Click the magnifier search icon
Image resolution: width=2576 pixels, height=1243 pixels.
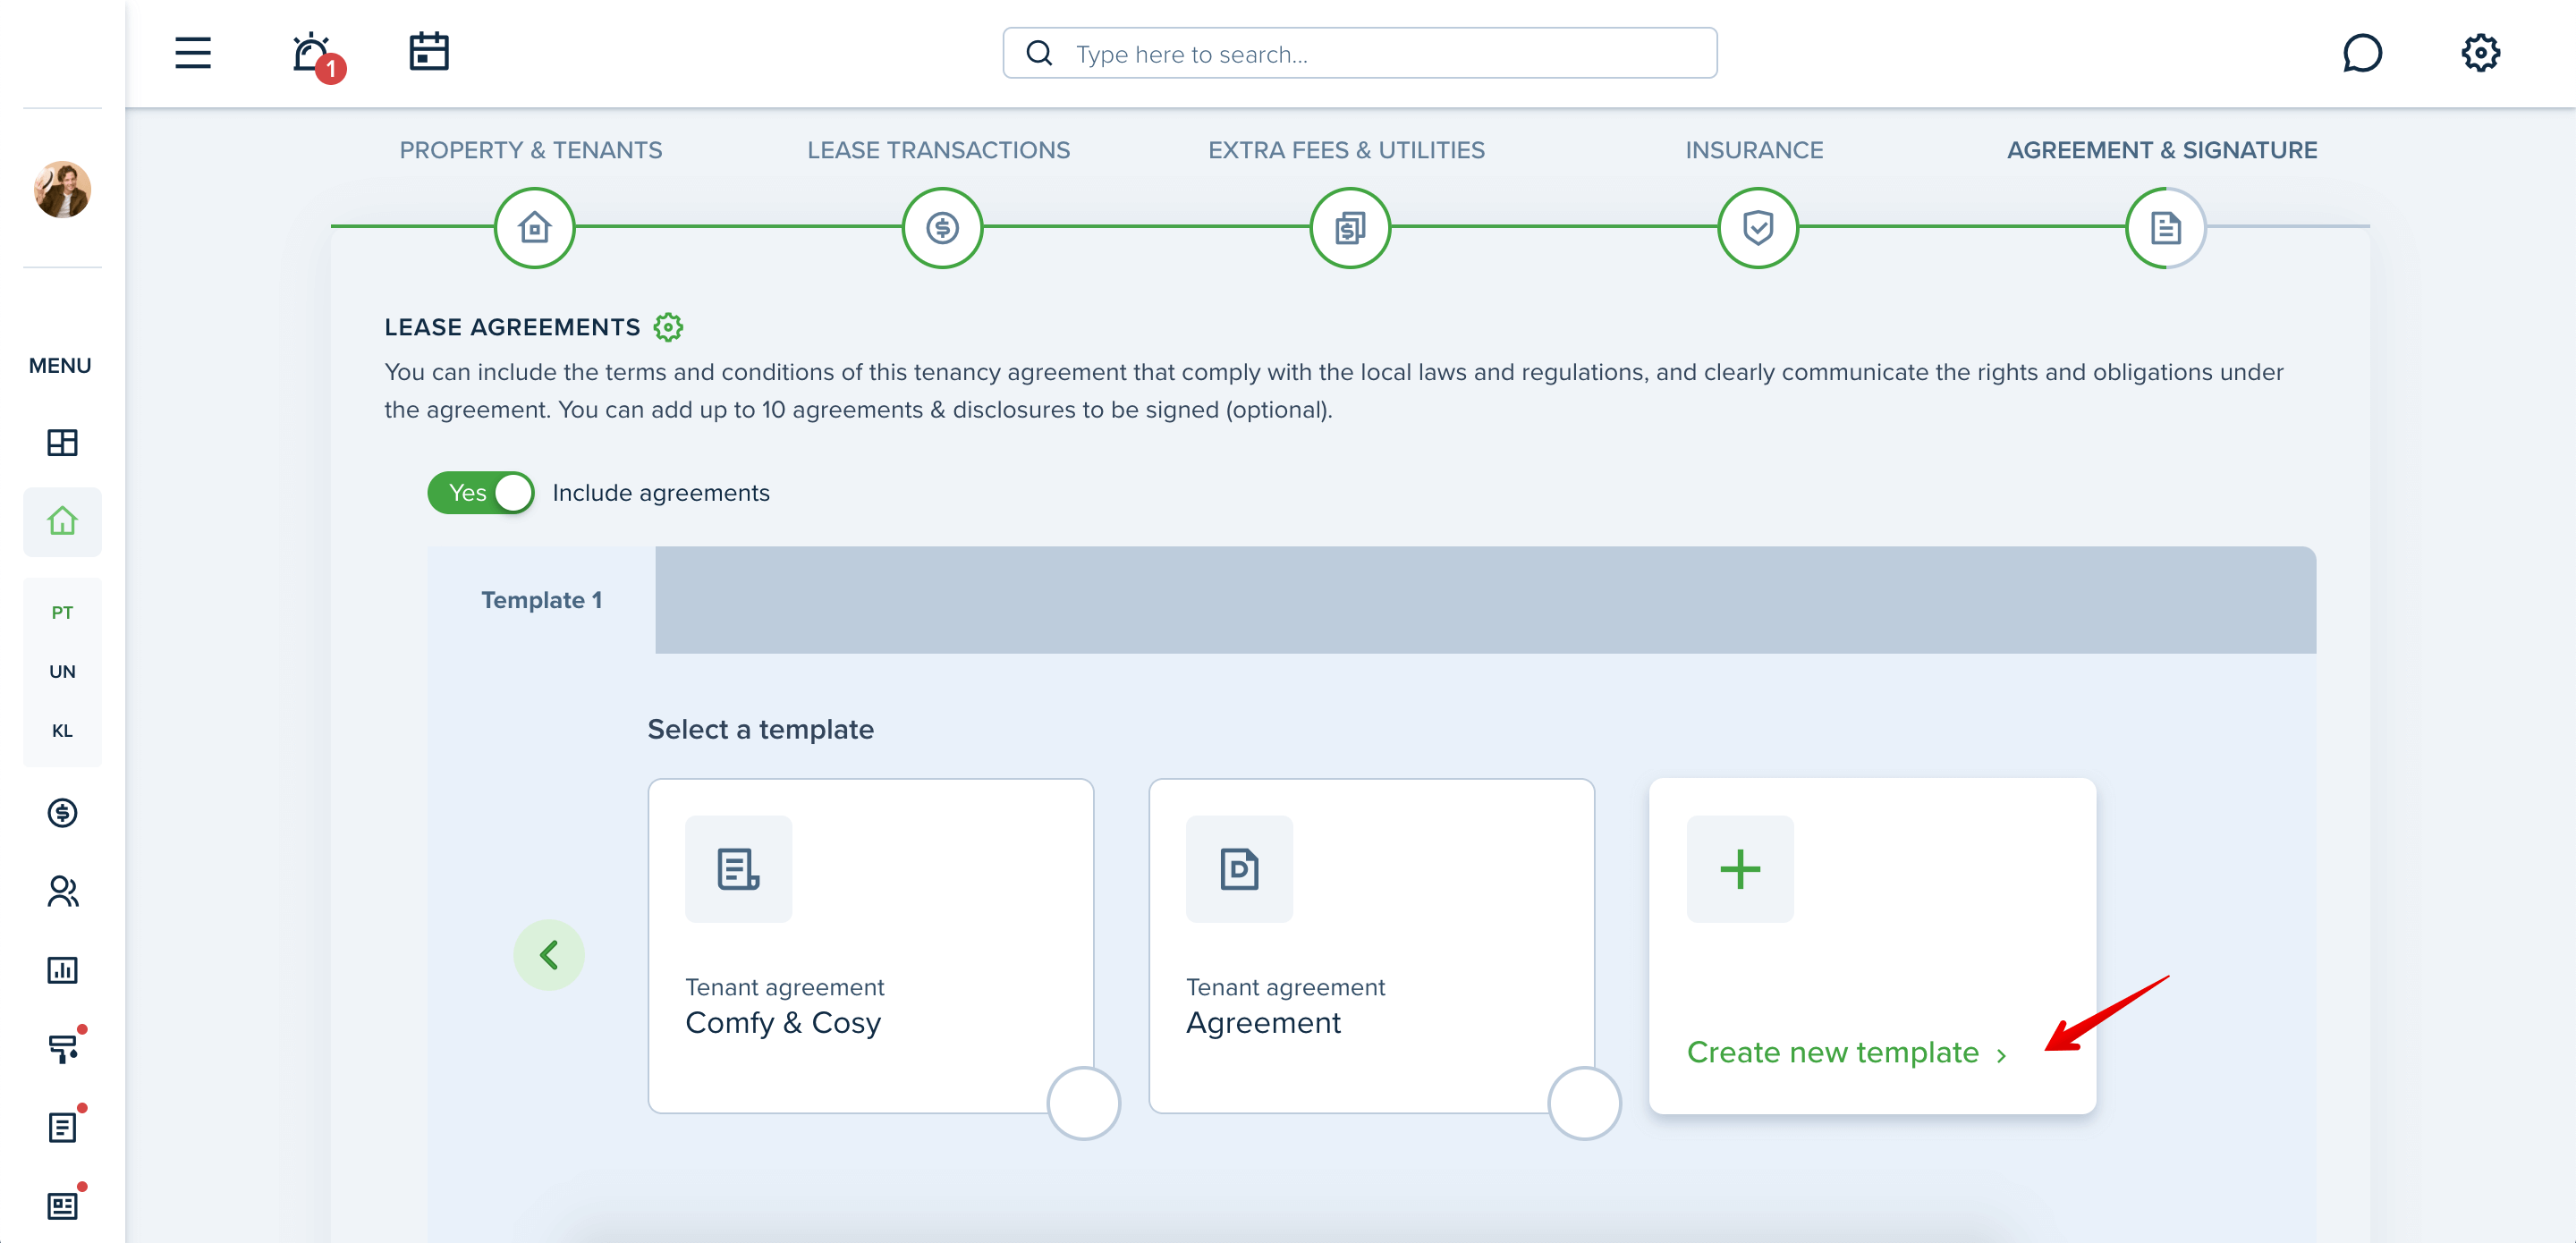tap(1040, 53)
